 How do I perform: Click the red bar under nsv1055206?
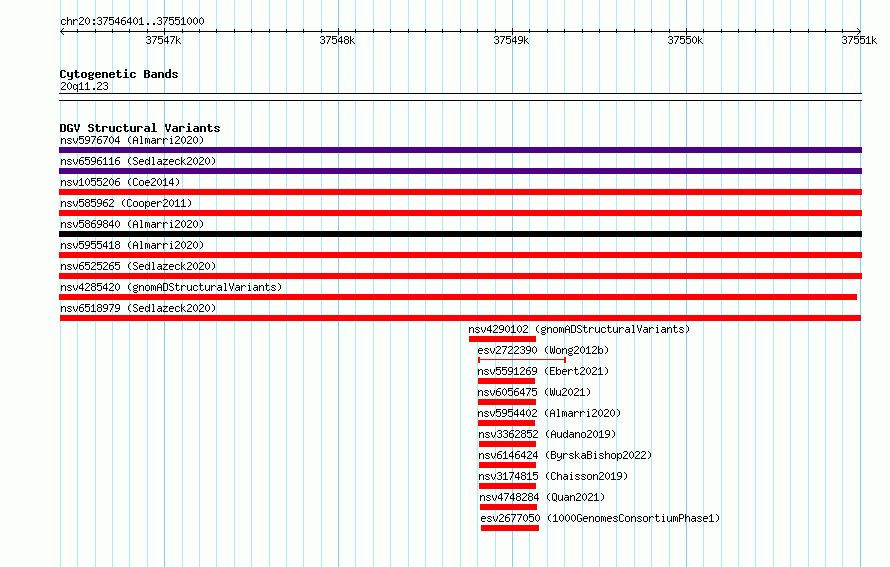[x=460, y=192]
